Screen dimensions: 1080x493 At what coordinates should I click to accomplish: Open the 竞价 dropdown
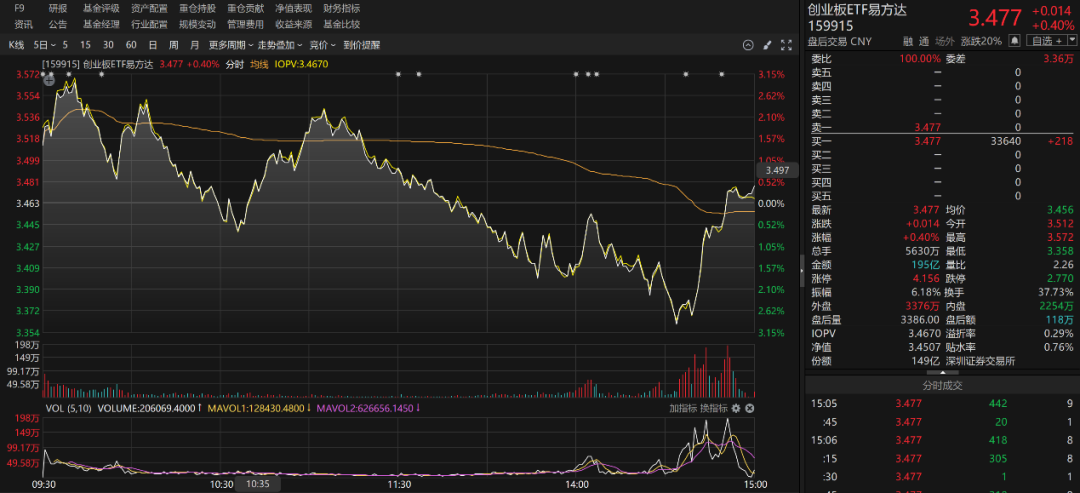tap(322, 45)
